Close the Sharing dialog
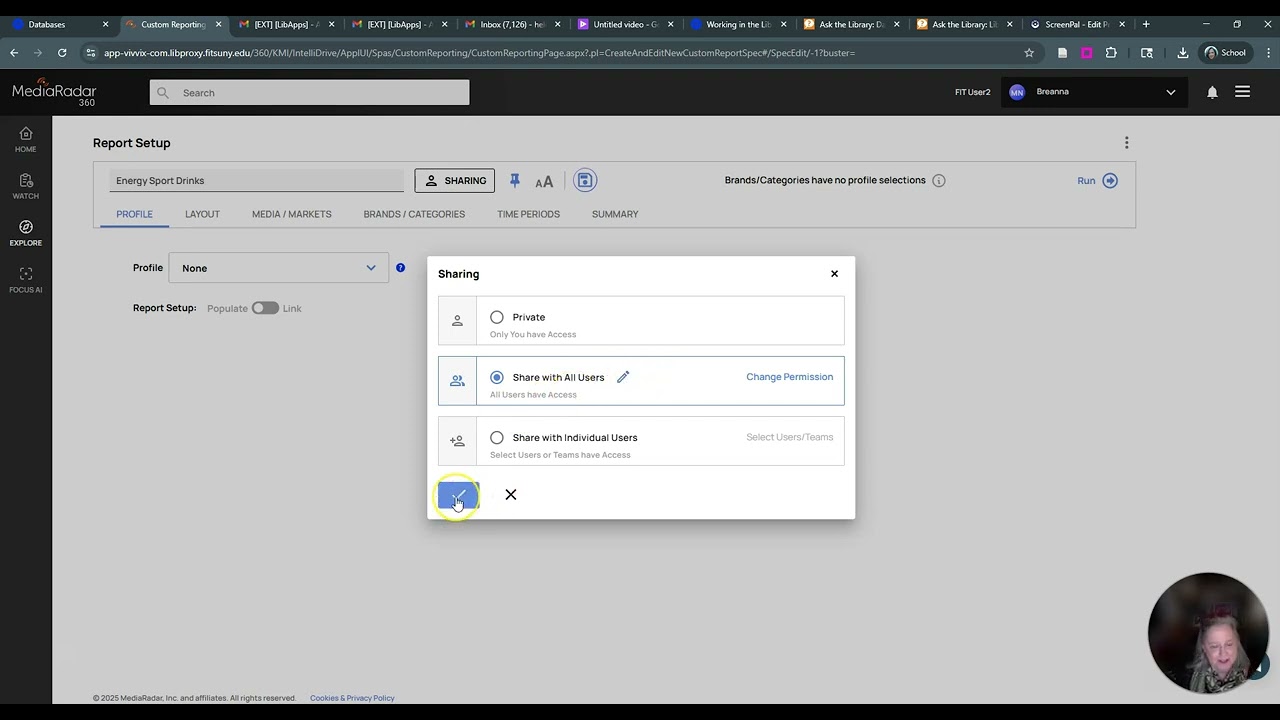Viewport: 1280px width, 720px height. click(x=834, y=274)
